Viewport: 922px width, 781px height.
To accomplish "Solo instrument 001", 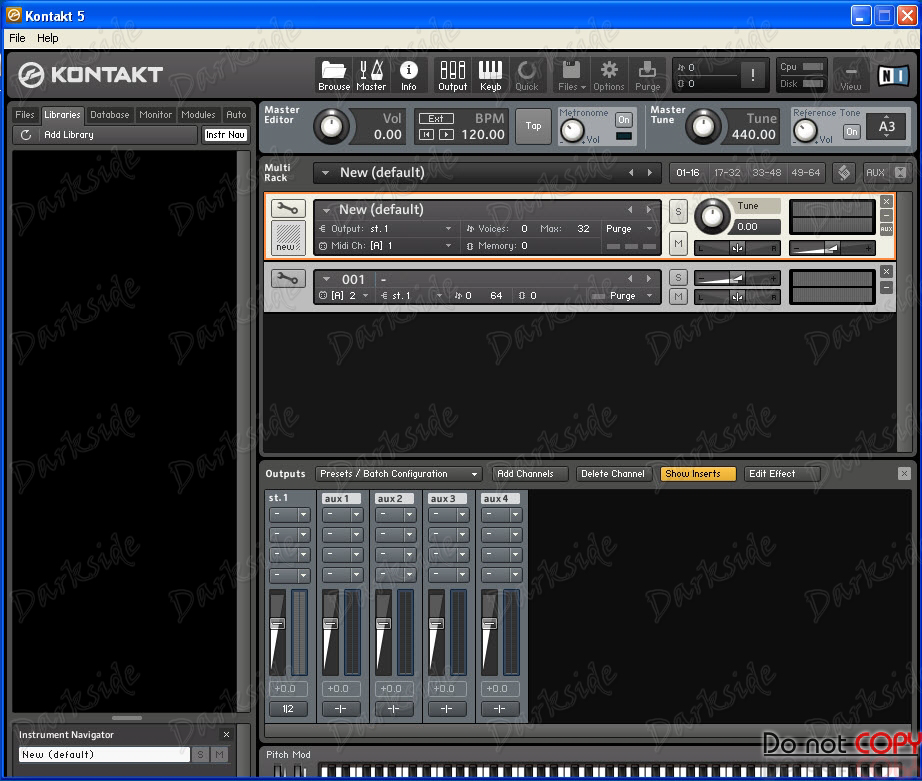I will 678,278.
